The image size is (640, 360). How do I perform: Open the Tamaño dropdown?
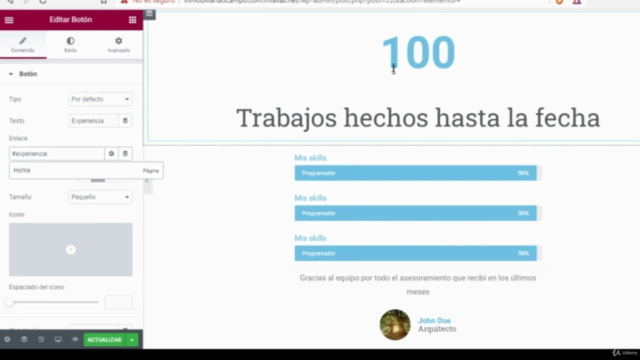(100, 197)
